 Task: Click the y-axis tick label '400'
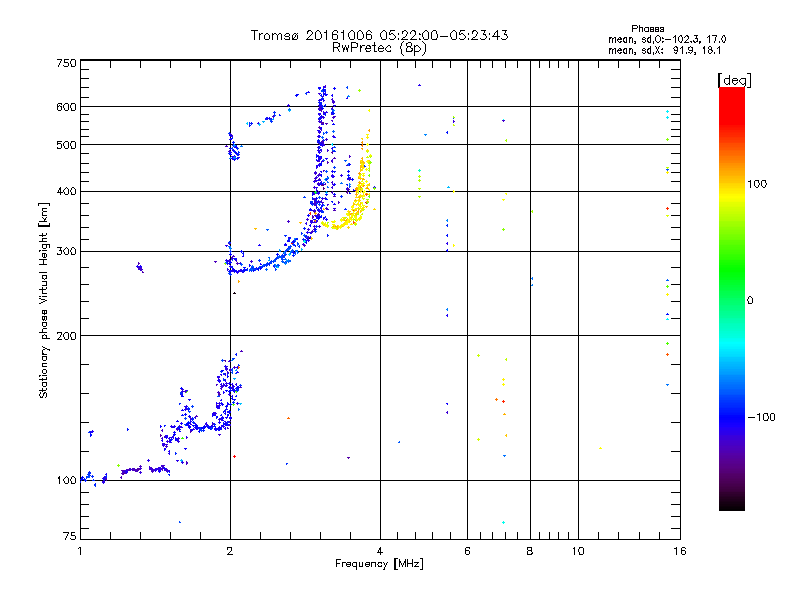tap(66, 192)
